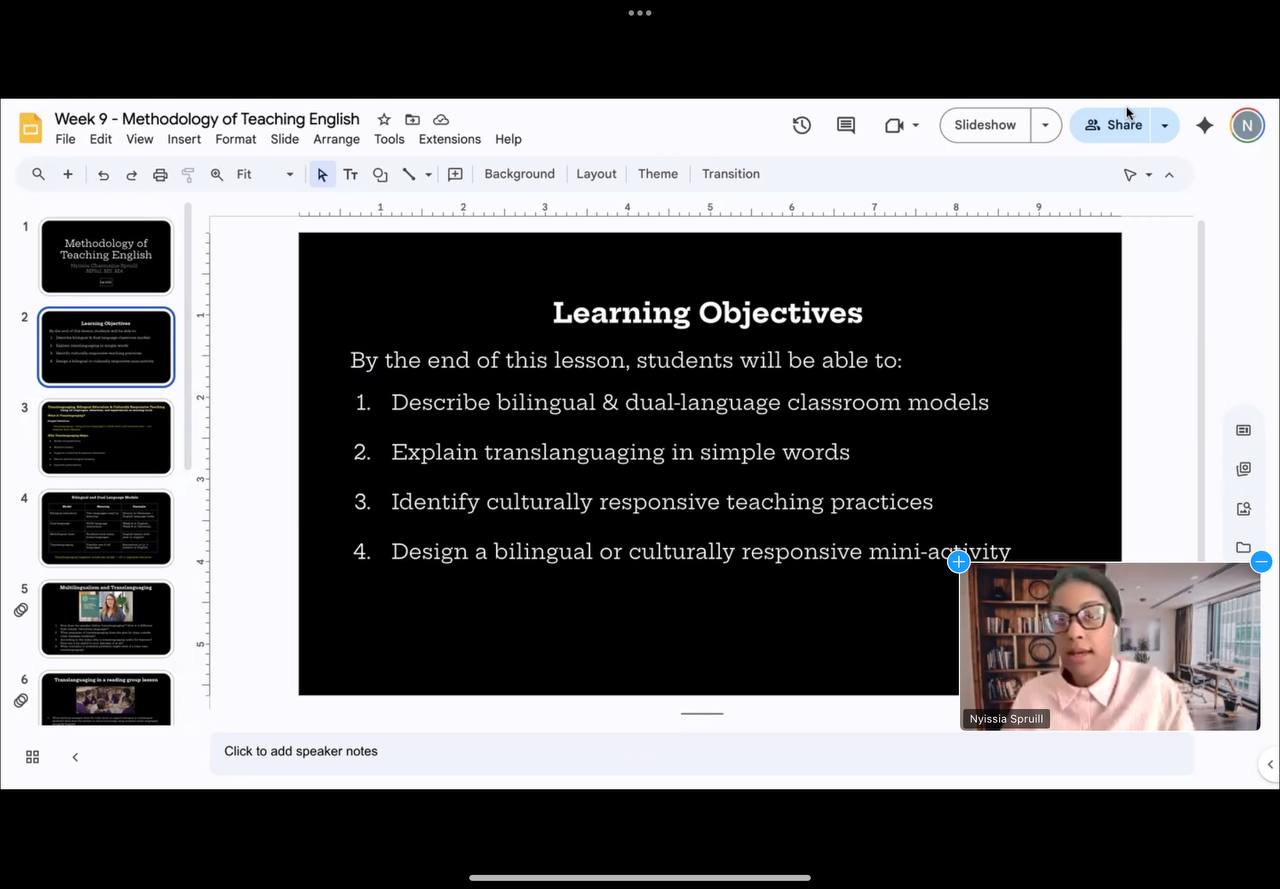Open the Fit zoom dropdown

(x=265, y=174)
